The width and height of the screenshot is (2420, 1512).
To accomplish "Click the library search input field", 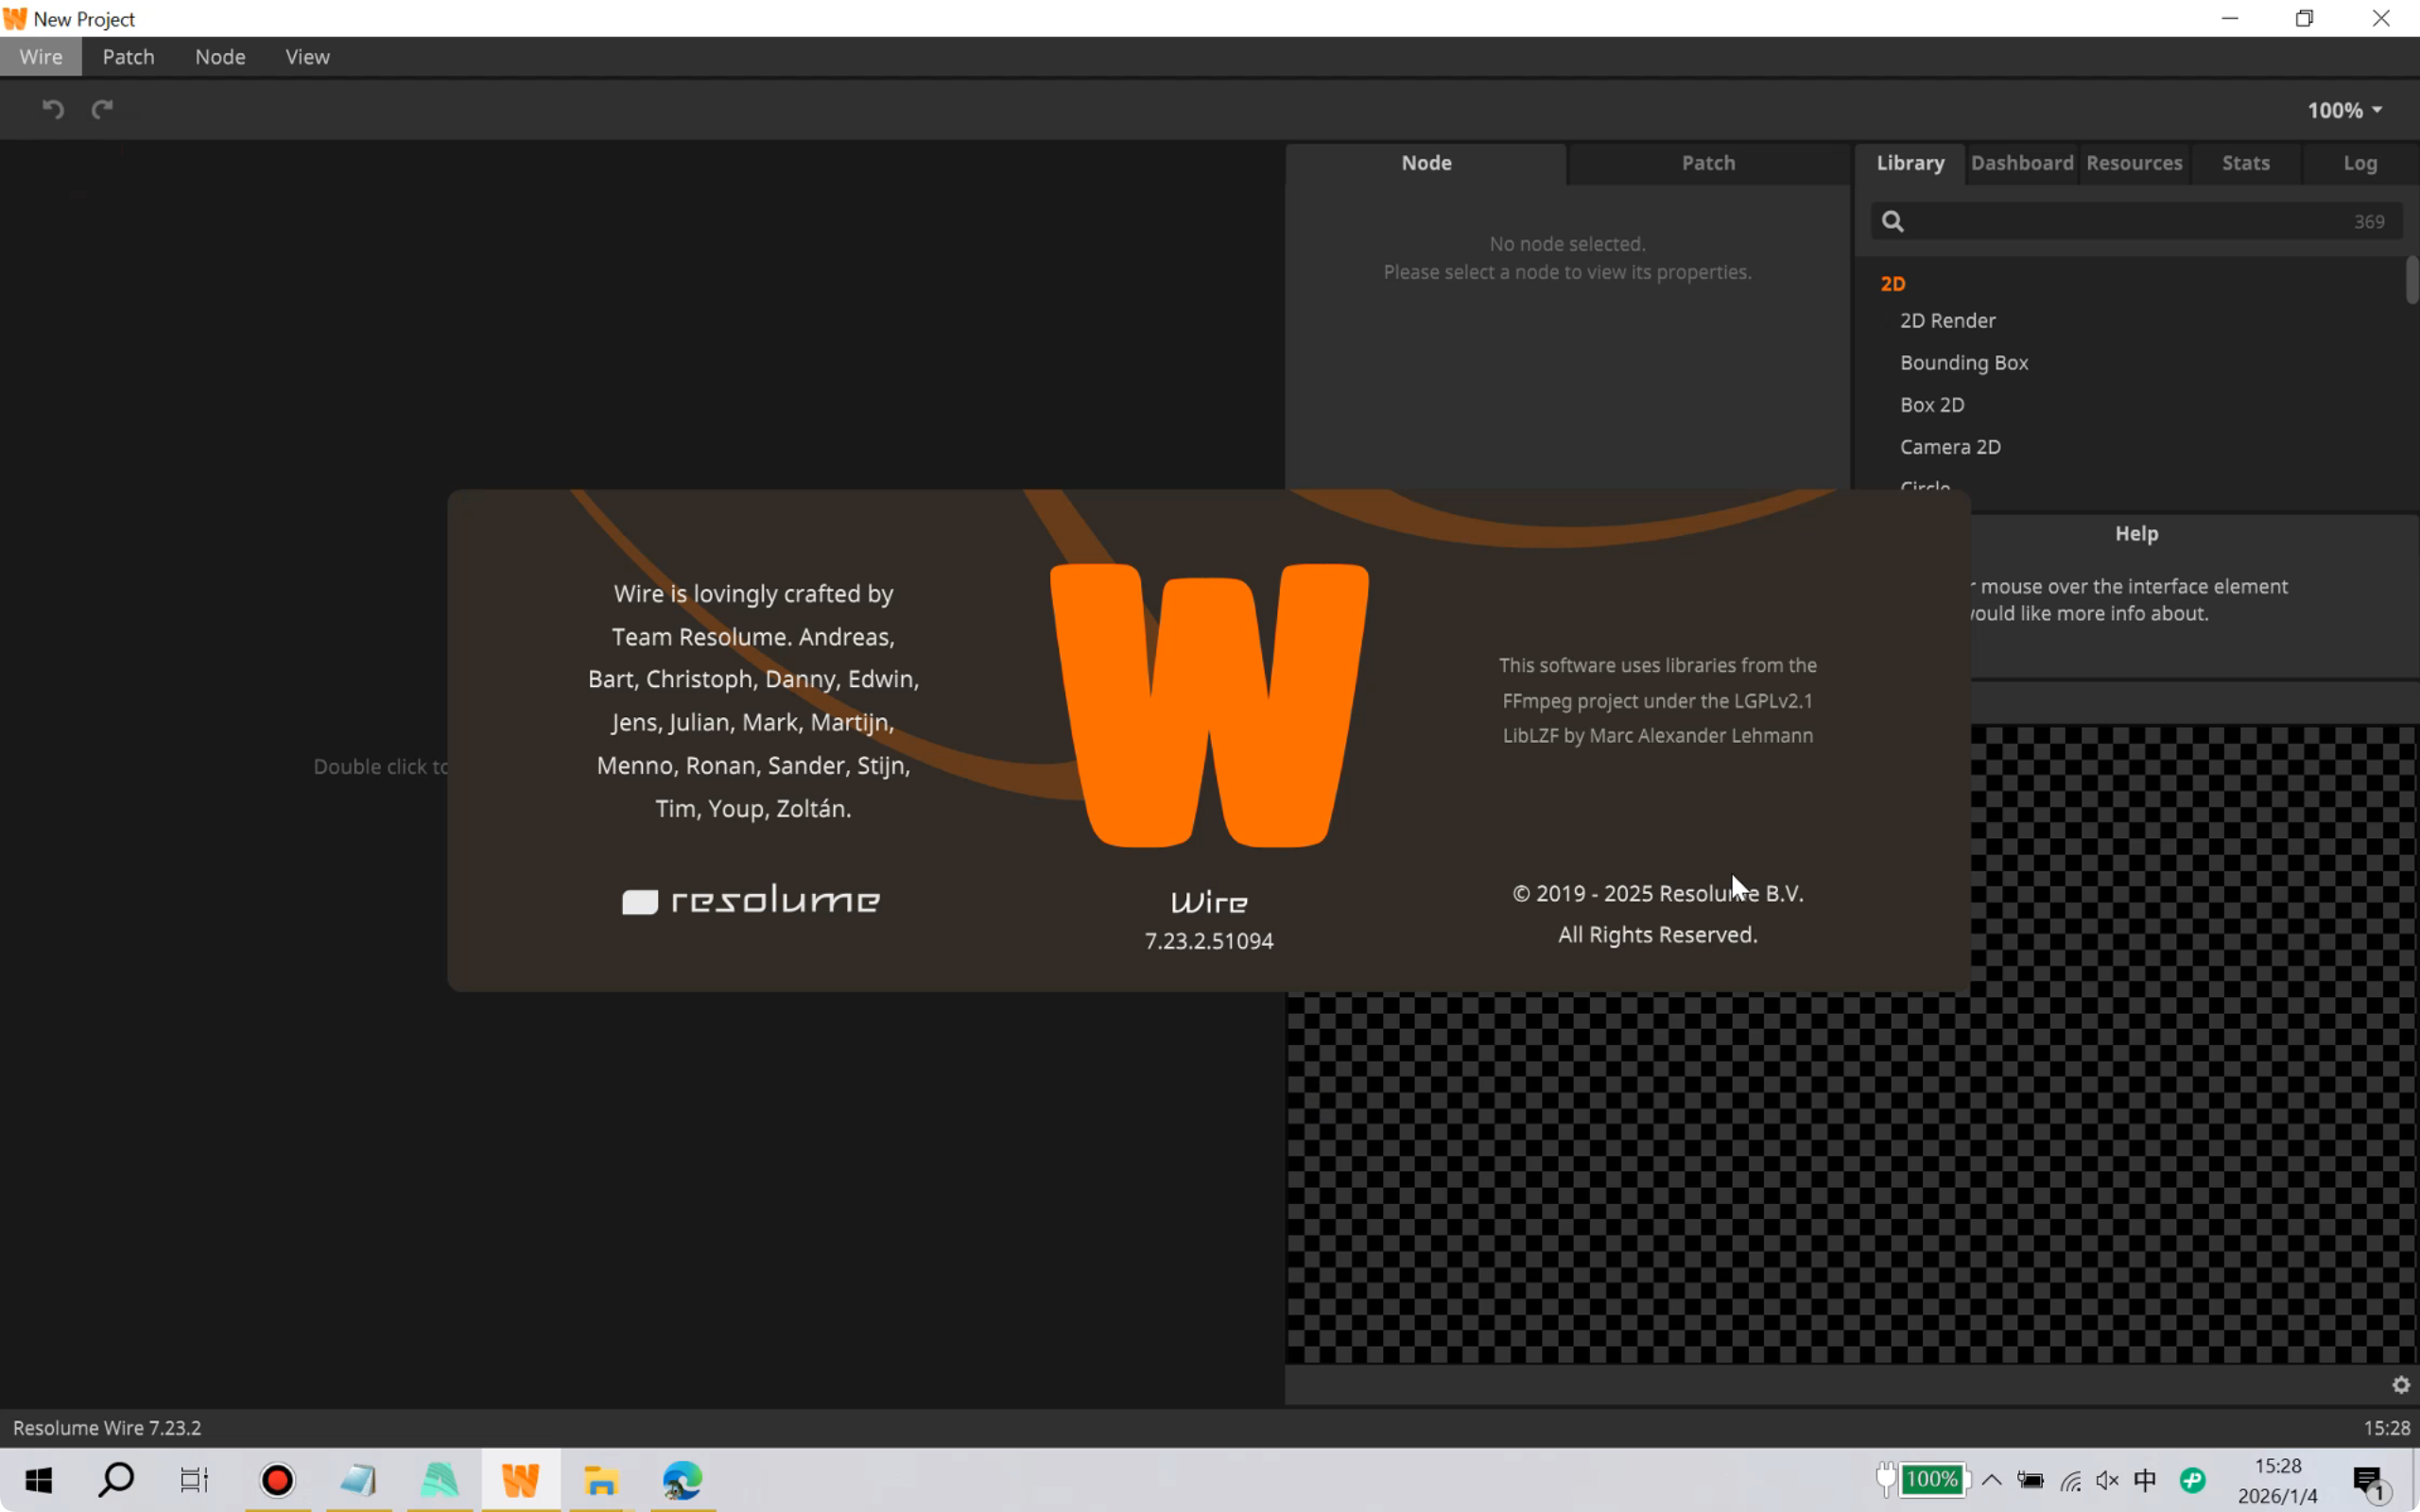I will click(x=2120, y=221).
